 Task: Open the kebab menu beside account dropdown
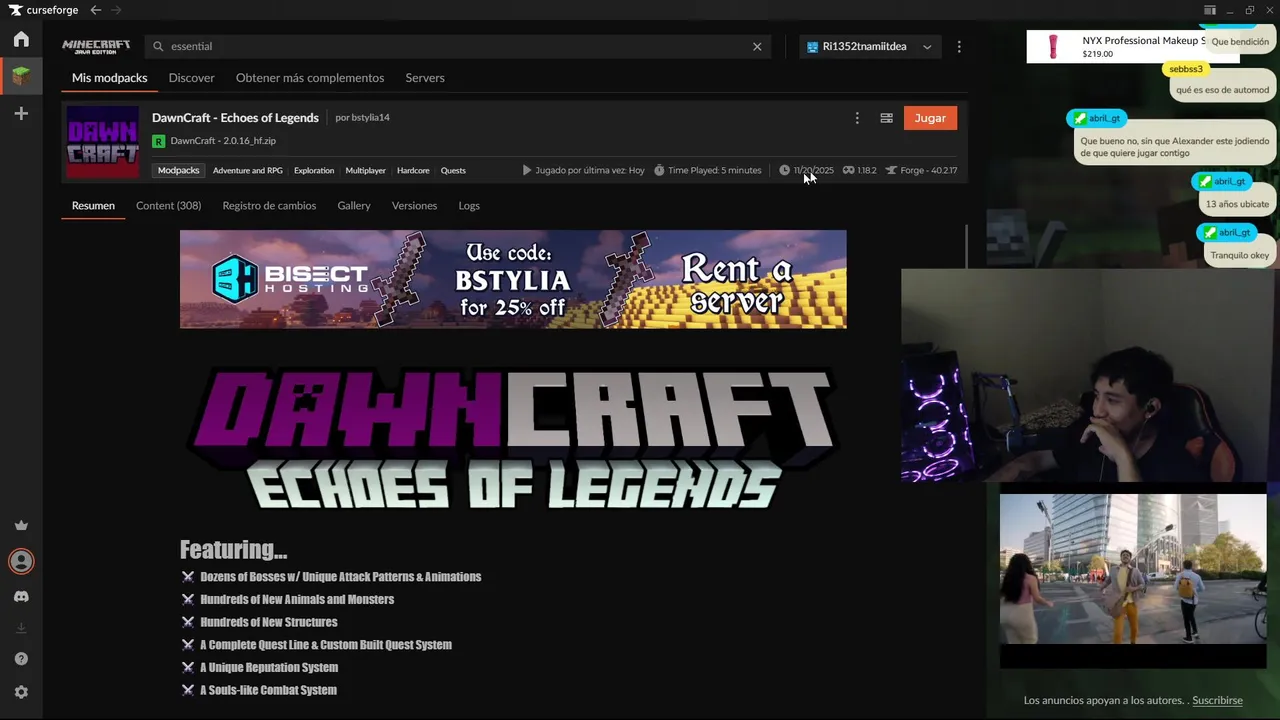(x=959, y=46)
